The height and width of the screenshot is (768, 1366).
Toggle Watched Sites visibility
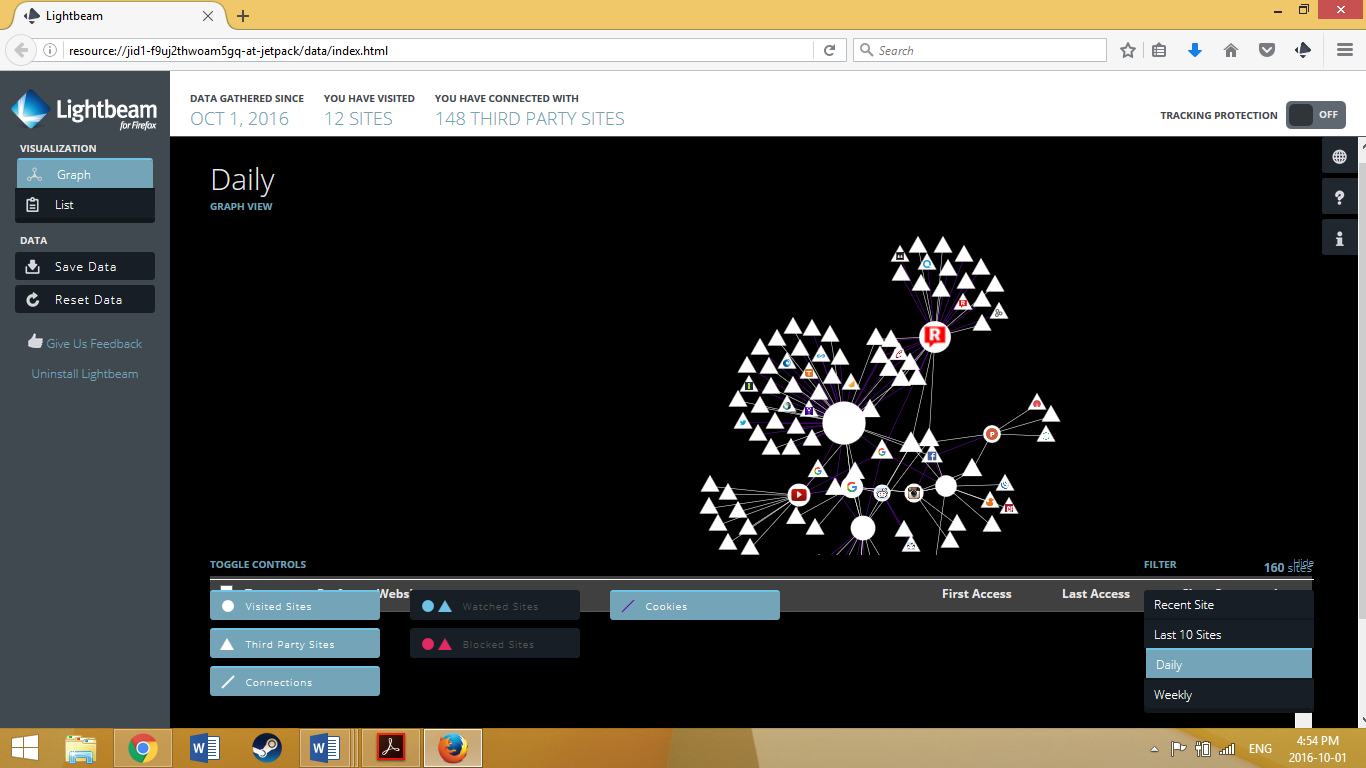click(x=495, y=606)
